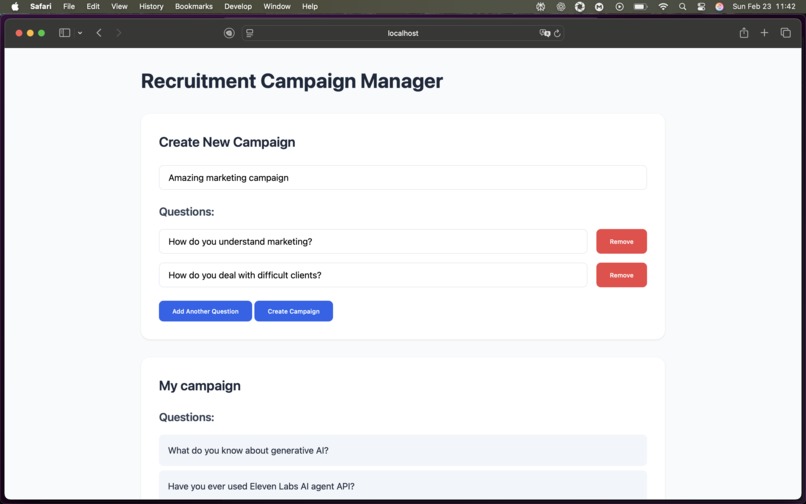Go back to the previous page
The width and height of the screenshot is (806, 504).
tap(99, 33)
